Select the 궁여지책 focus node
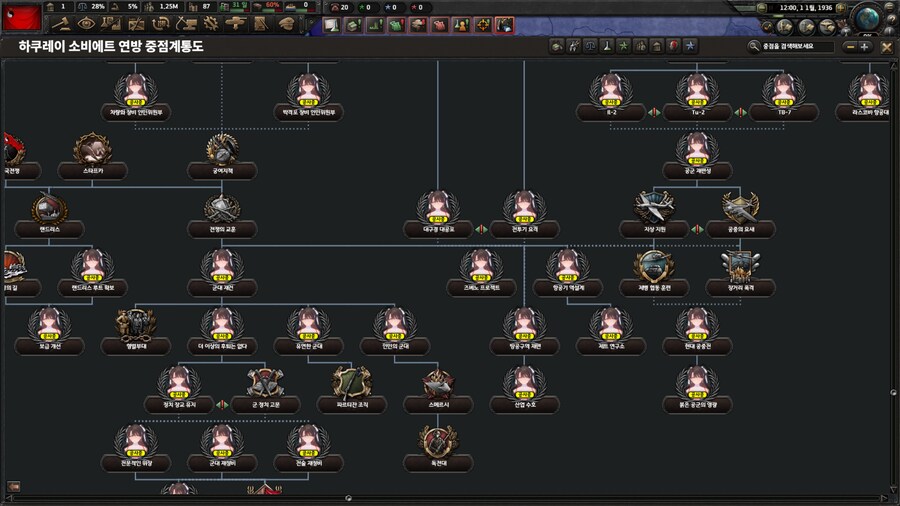Image resolution: width=900 pixels, height=506 pixels. click(221, 152)
